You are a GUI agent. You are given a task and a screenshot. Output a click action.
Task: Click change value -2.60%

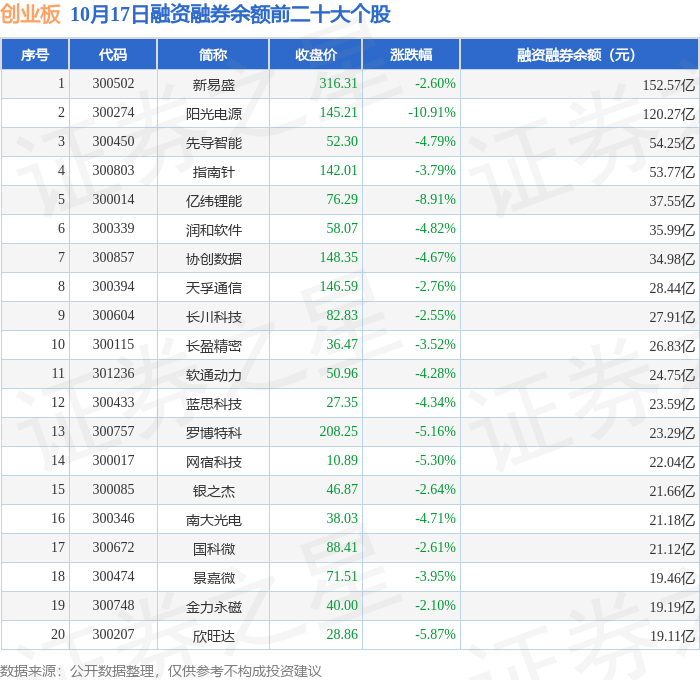[x=435, y=83]
